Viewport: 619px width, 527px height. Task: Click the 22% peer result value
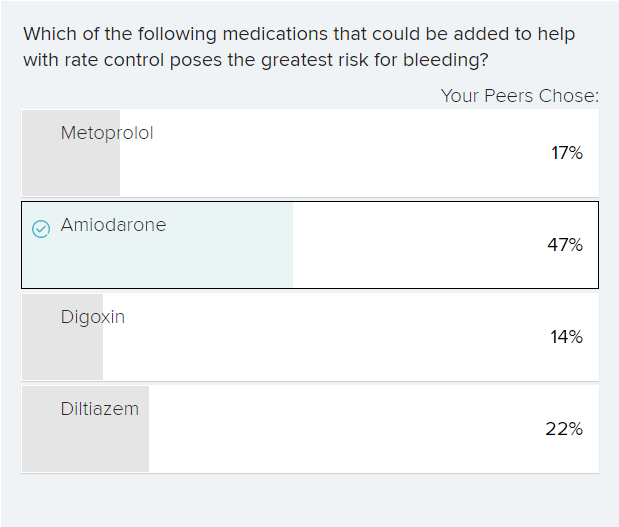click(564, 429)
